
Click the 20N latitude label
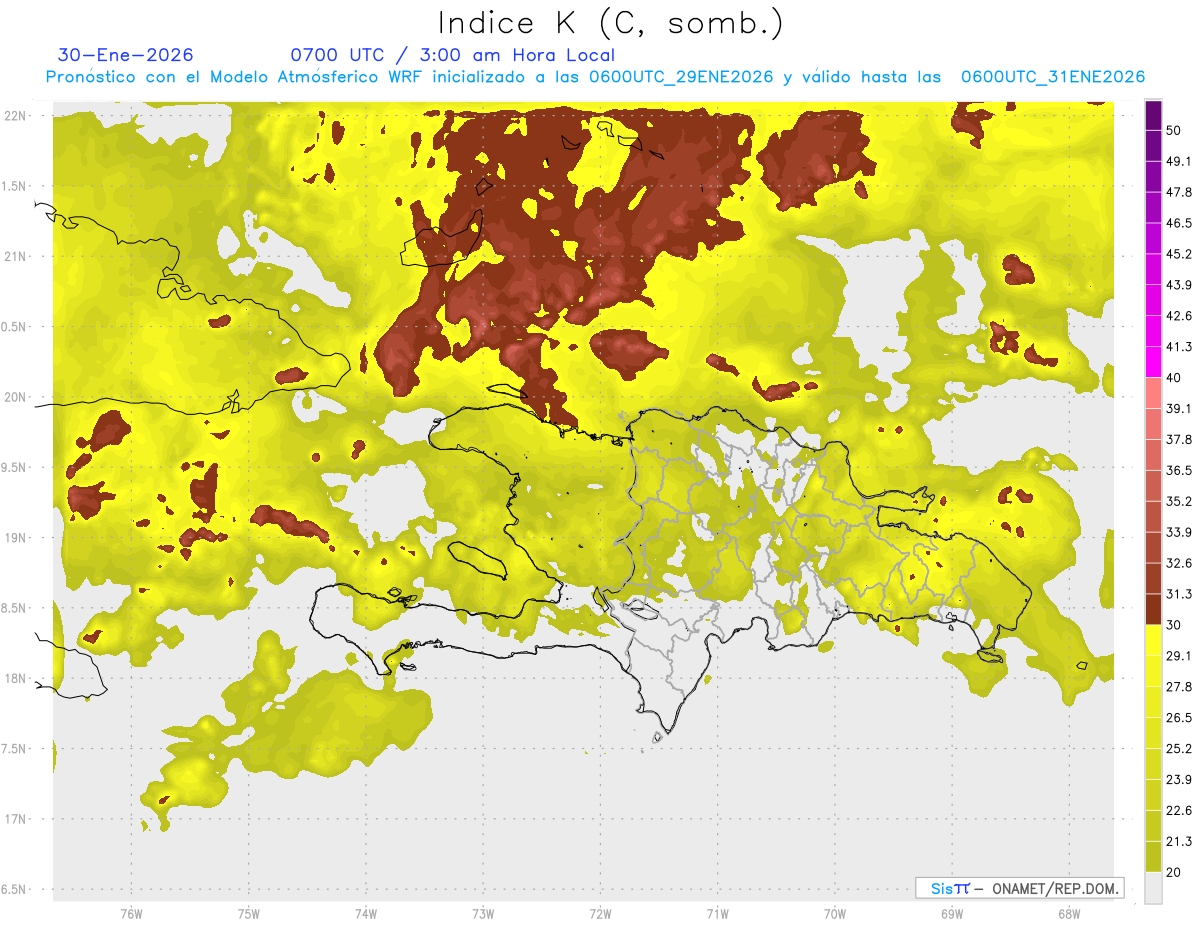[15, 398]
